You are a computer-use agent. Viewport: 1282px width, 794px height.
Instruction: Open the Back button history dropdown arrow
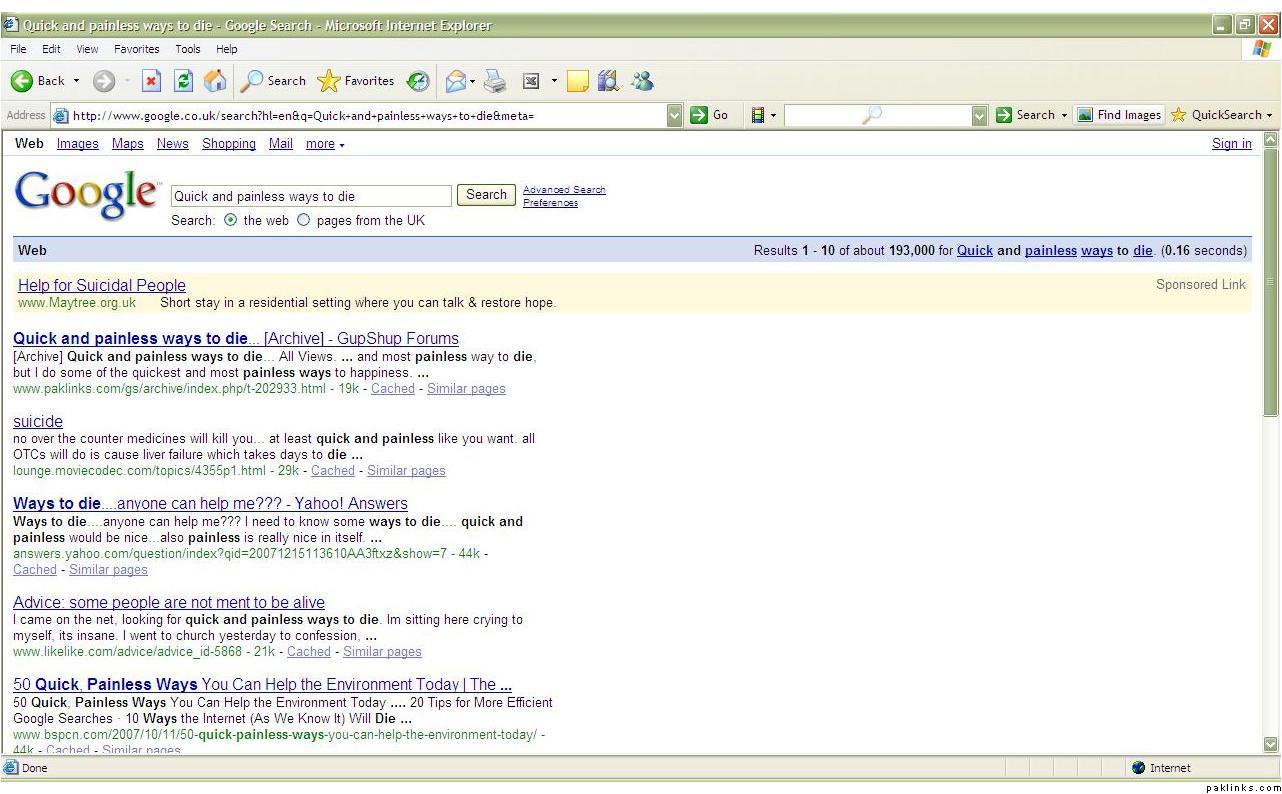tap(76, 81)
